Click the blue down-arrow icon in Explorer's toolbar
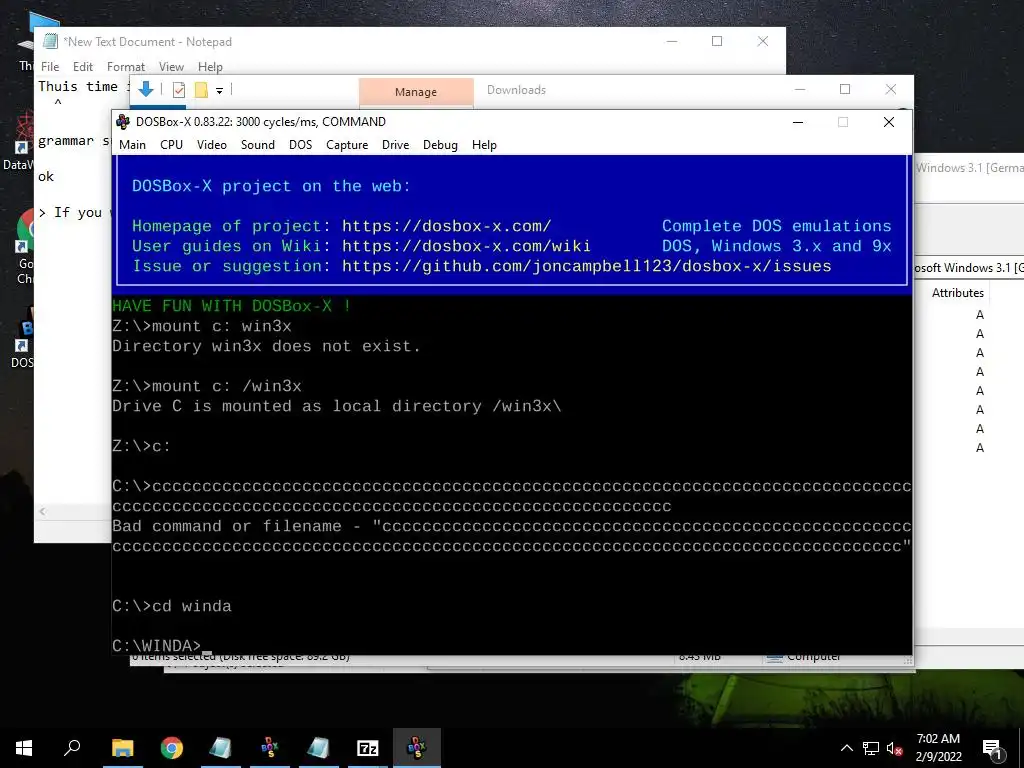Viewport: 1024px width, 768px height. [146, 89]
